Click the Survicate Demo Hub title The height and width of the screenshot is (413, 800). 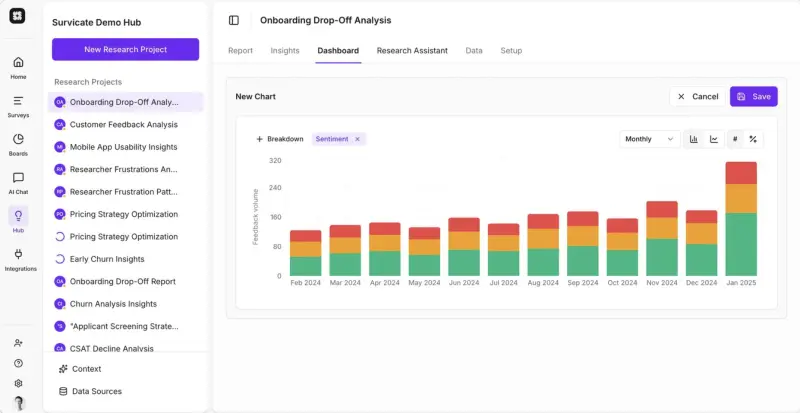click(x=96, y=22)
